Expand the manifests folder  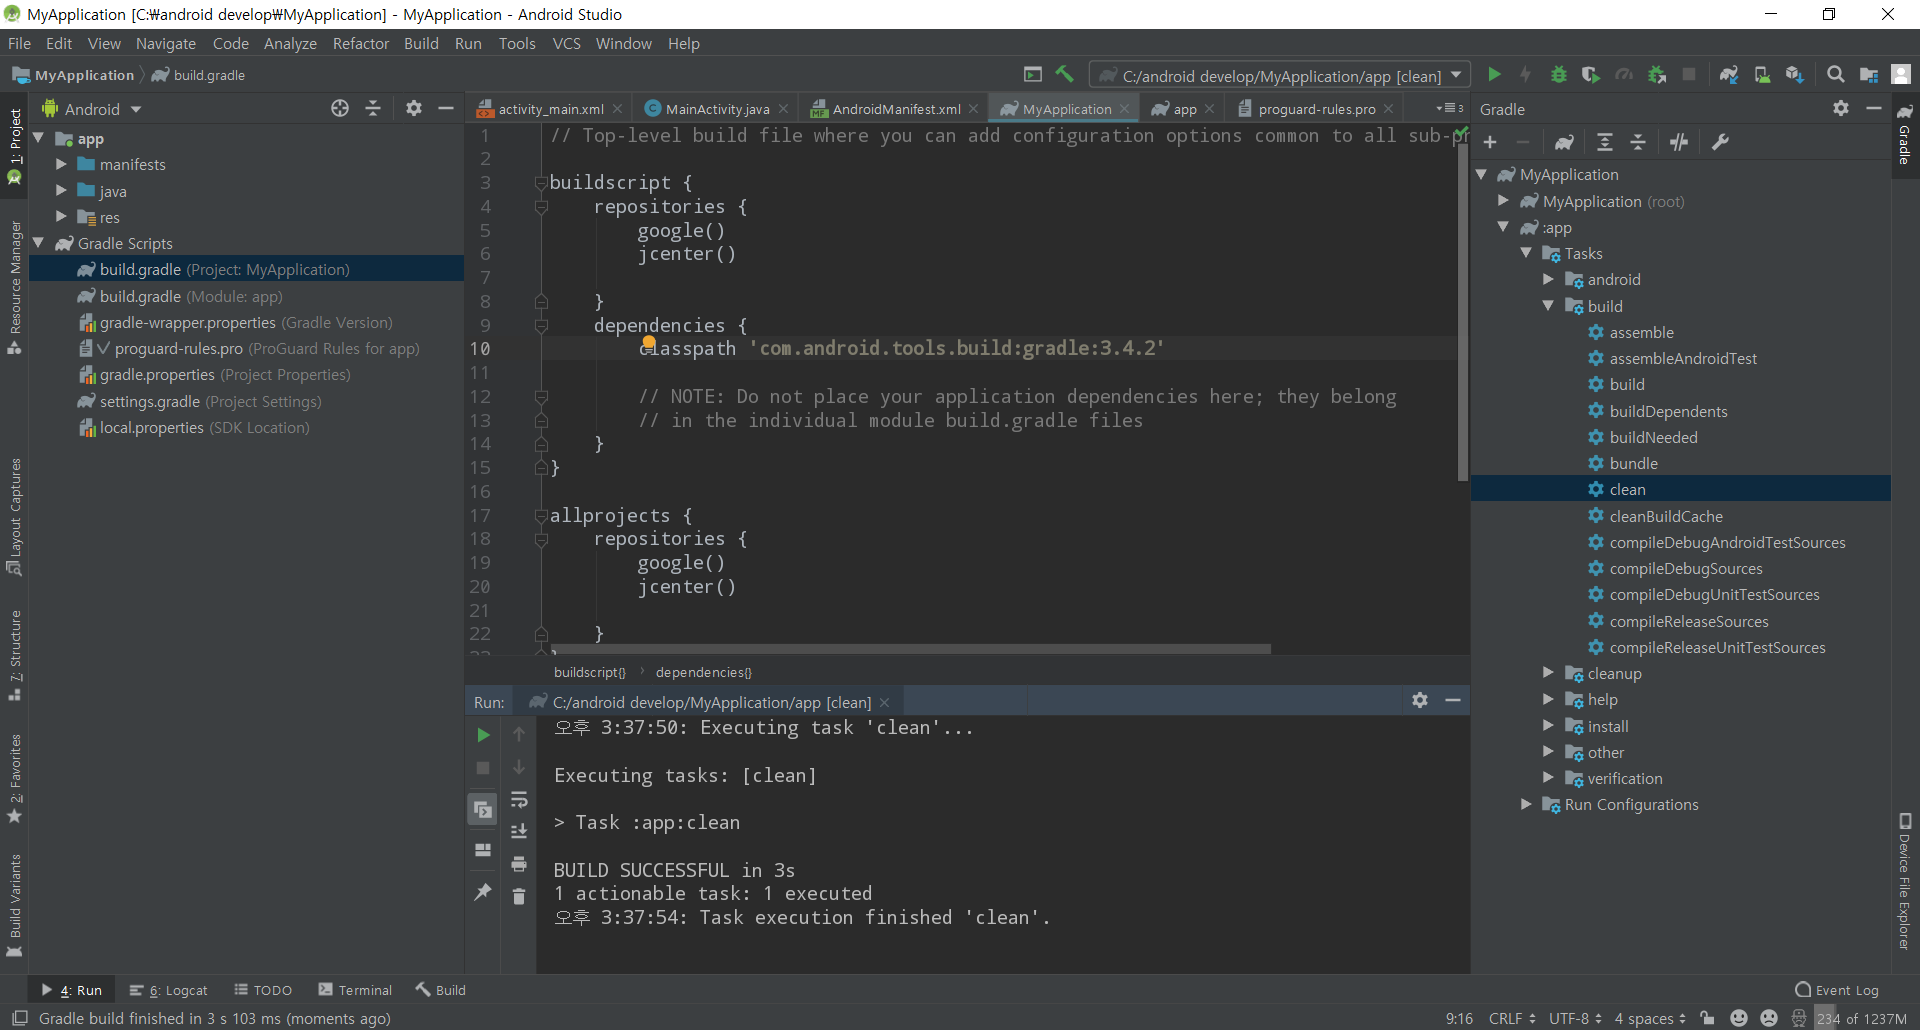tap(61, 164)
